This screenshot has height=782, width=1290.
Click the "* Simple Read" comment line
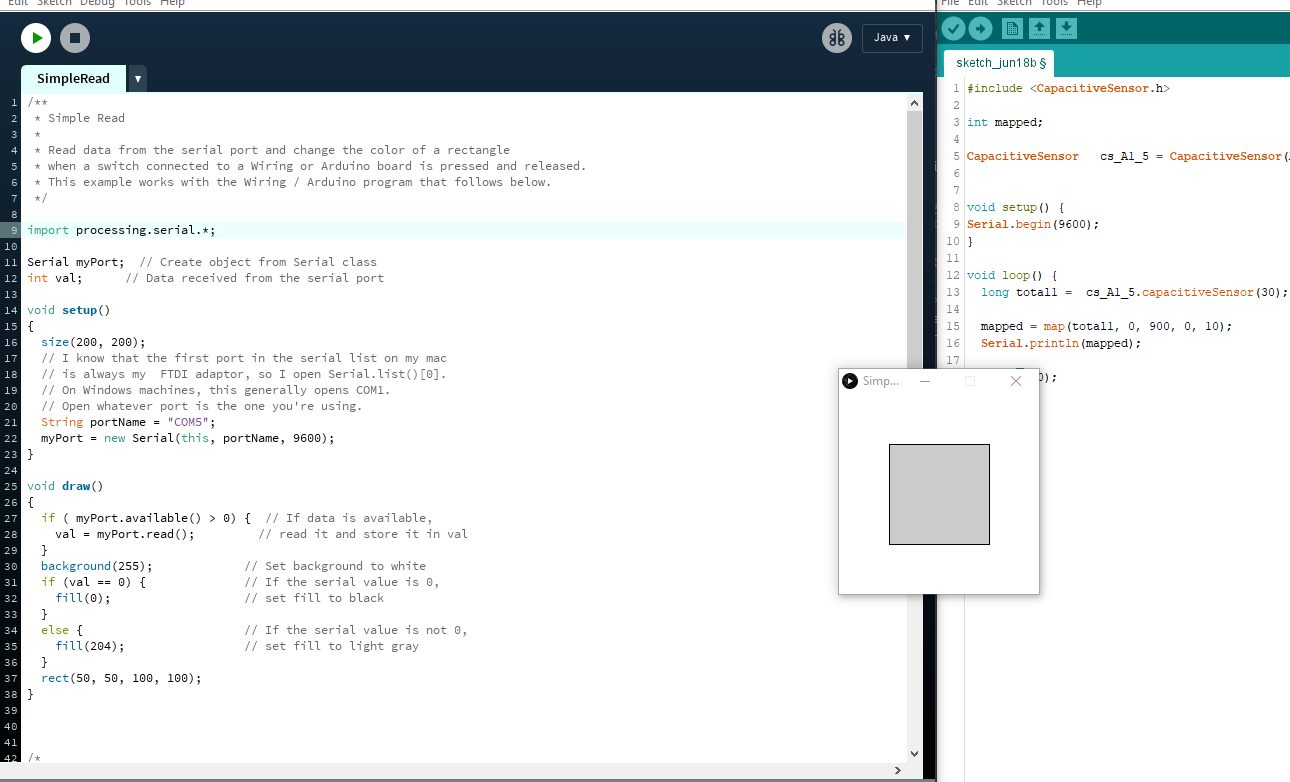pyautogui.click(x=79, y=118)
